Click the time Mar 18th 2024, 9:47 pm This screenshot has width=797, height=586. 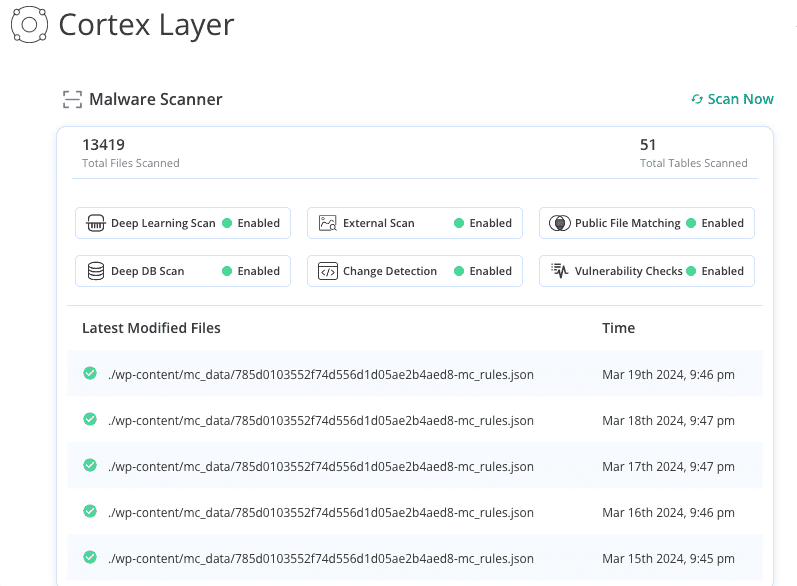[x=668, y=421]
